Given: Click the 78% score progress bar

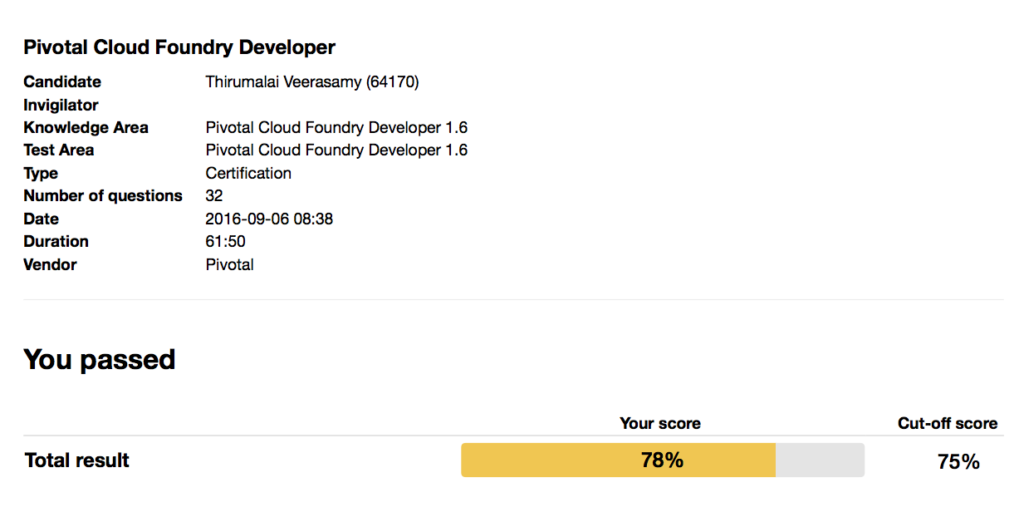Looking at the screenshot, I should [x=663, y=460].
